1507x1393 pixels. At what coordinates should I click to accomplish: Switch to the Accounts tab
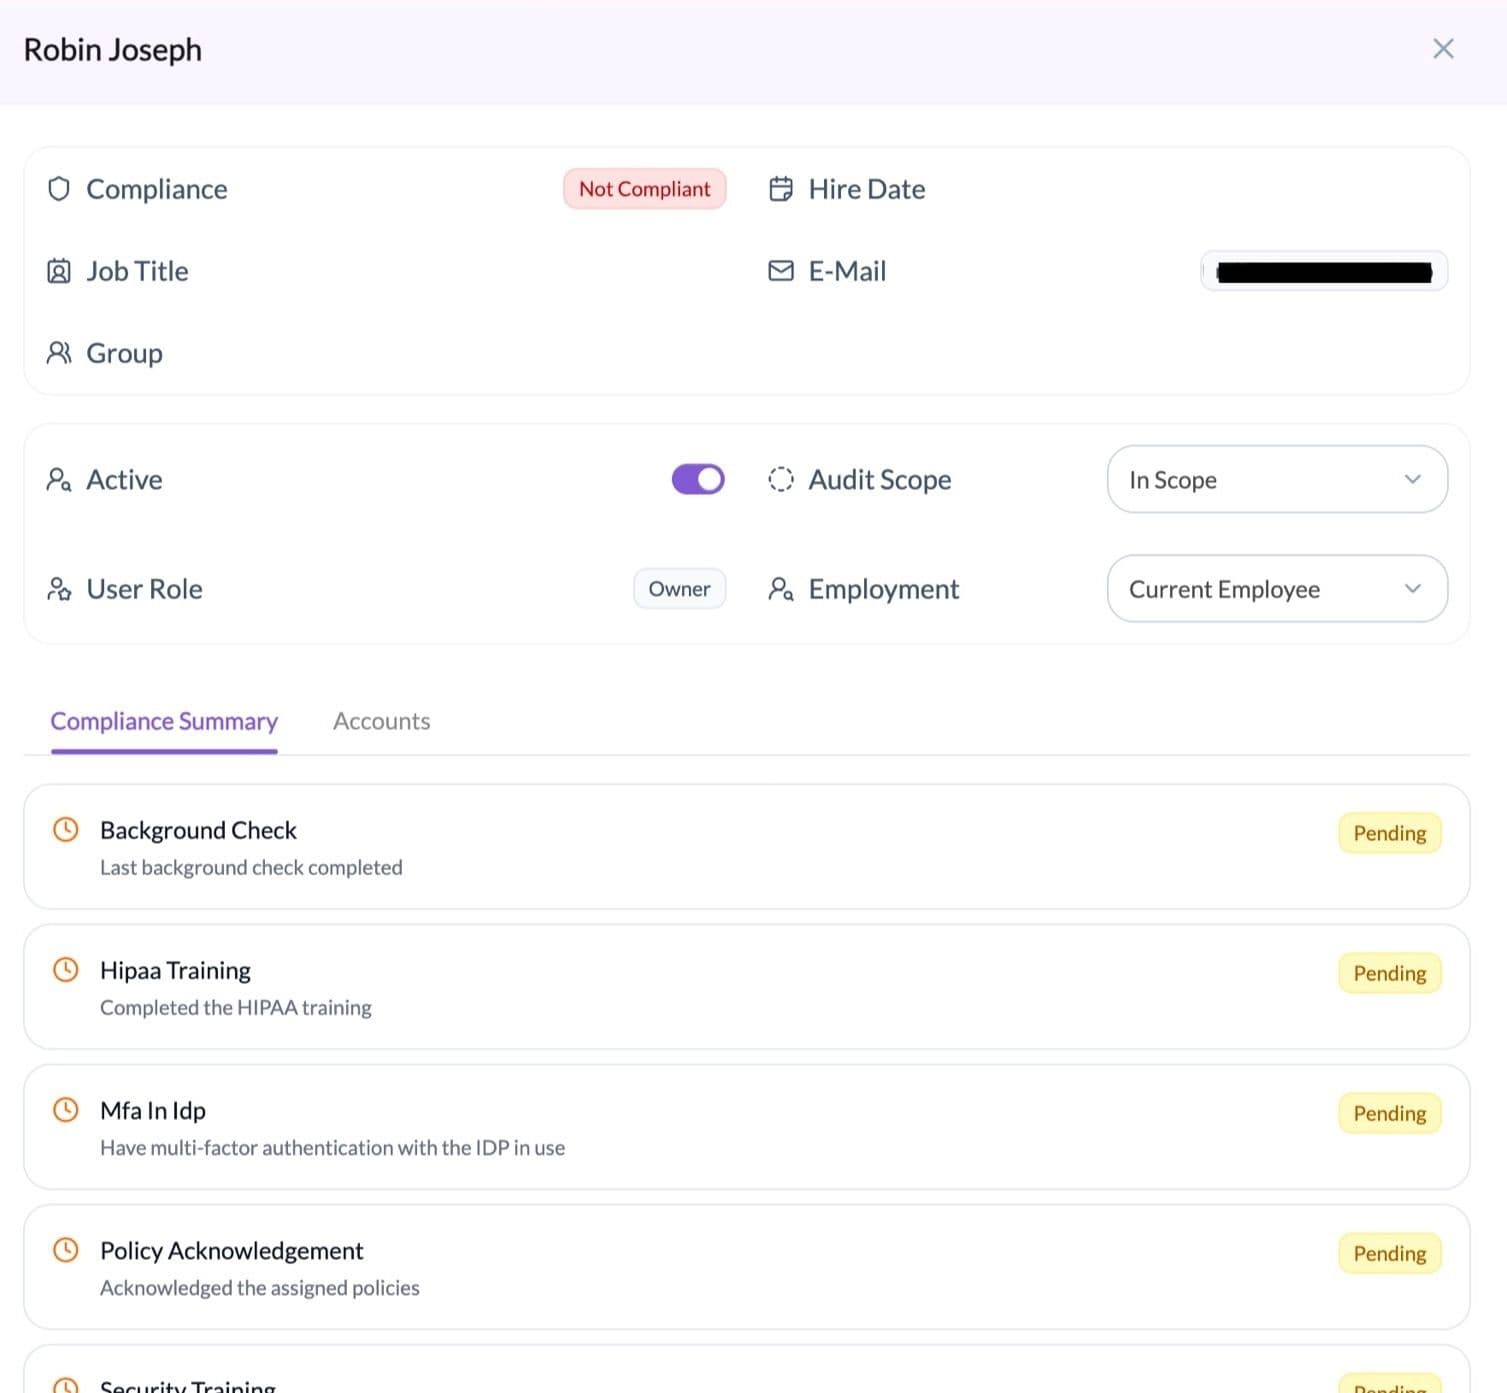pyautogui.click(x=381, y=721)
